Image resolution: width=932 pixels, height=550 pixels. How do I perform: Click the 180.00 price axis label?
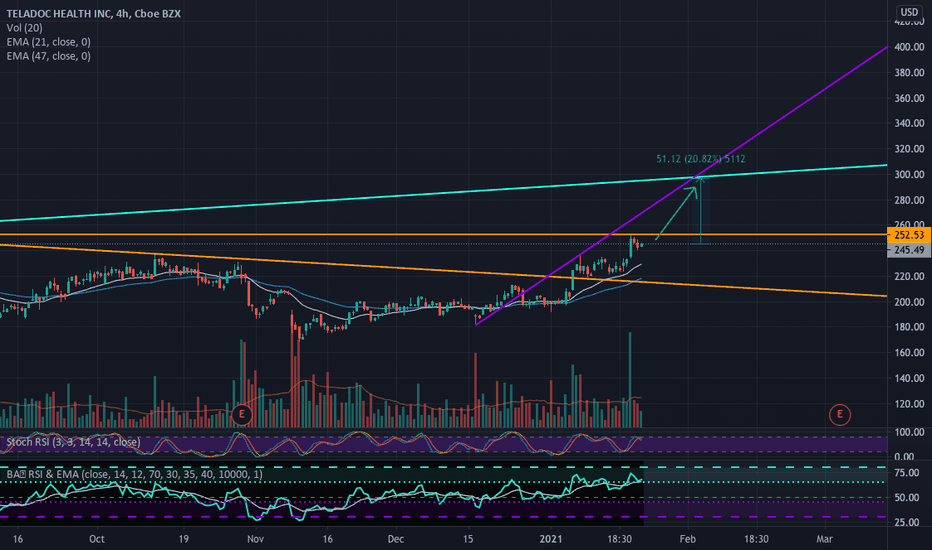click(909, 327)
